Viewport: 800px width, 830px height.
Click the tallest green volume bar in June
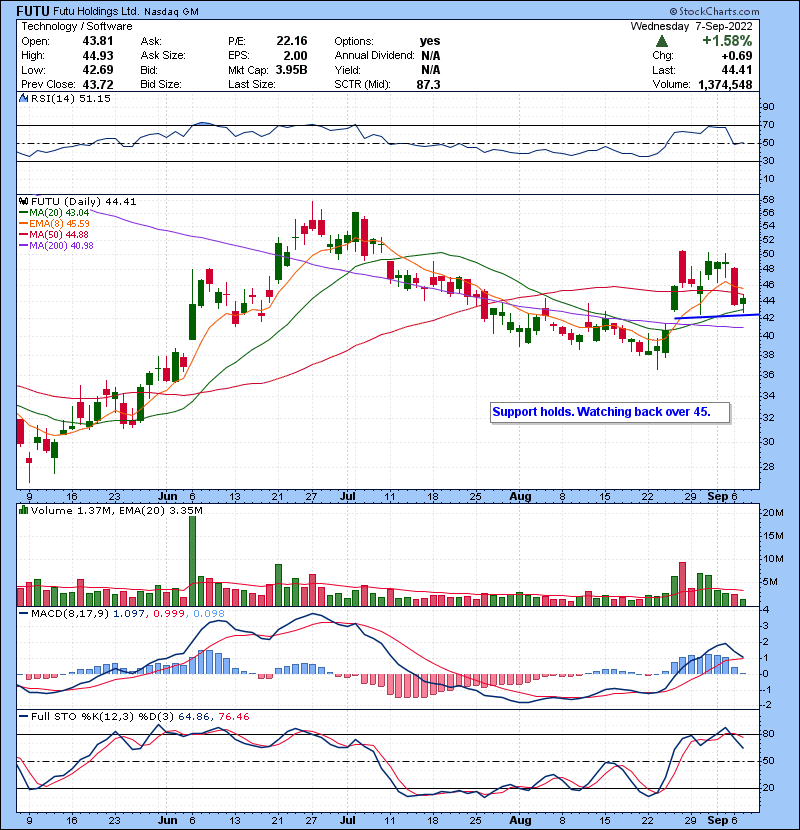(193, 561)
